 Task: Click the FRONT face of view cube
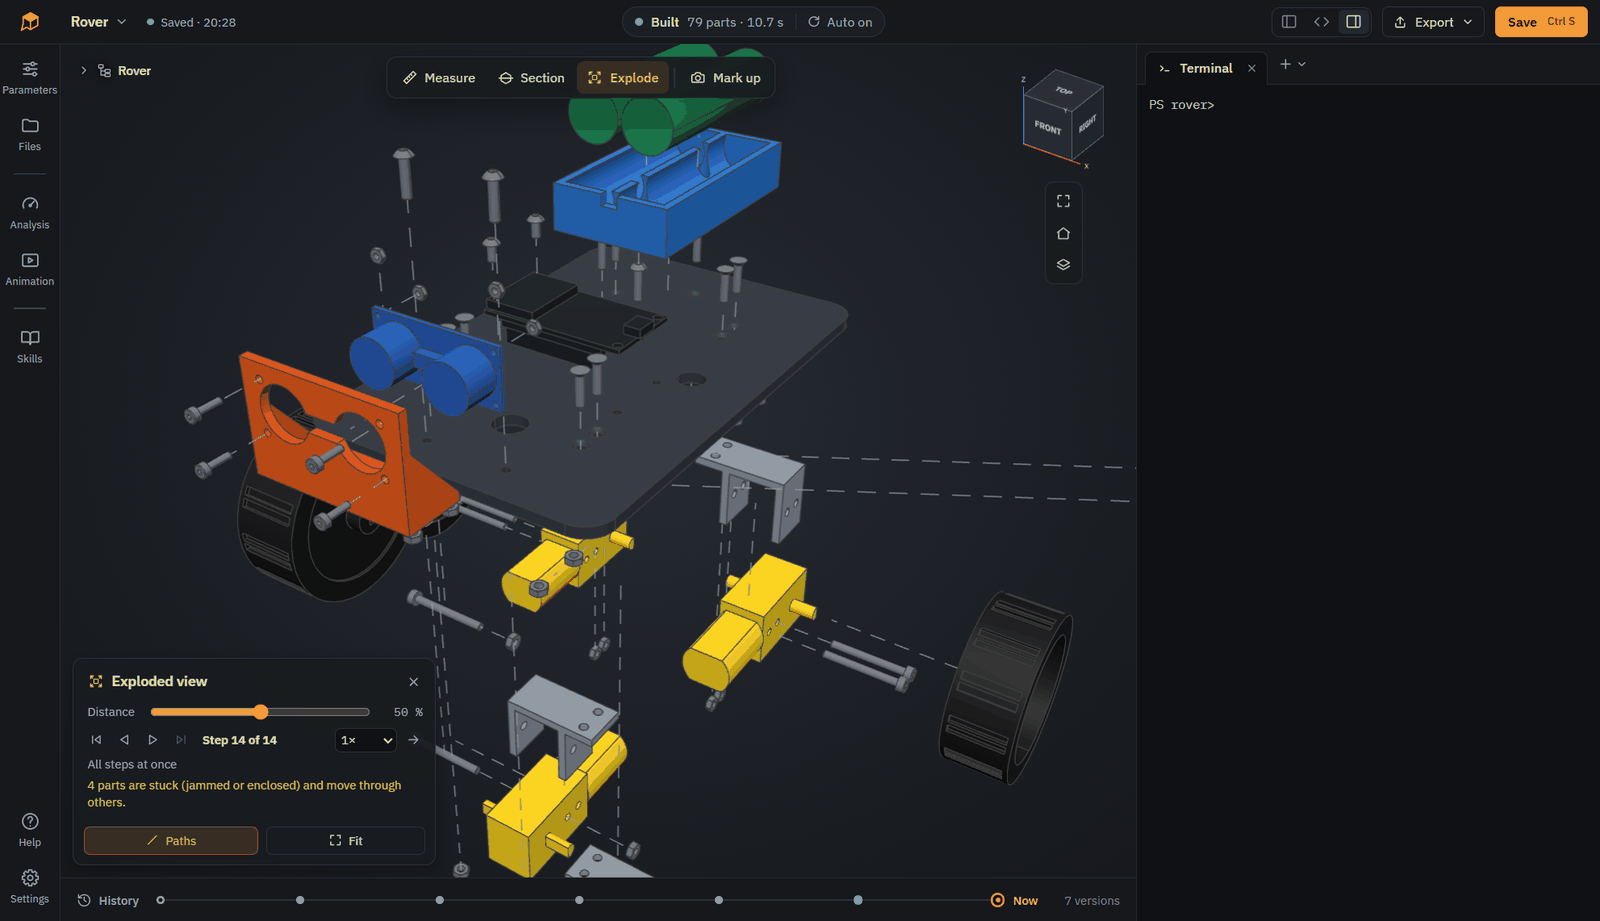1047,127
